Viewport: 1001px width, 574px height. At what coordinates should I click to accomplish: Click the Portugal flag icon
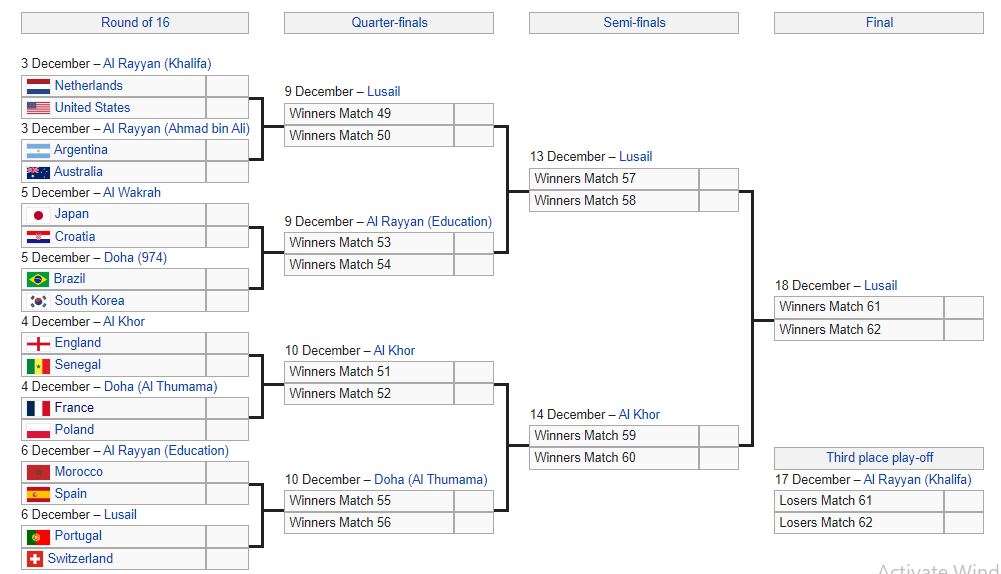[x=38, y=537]
